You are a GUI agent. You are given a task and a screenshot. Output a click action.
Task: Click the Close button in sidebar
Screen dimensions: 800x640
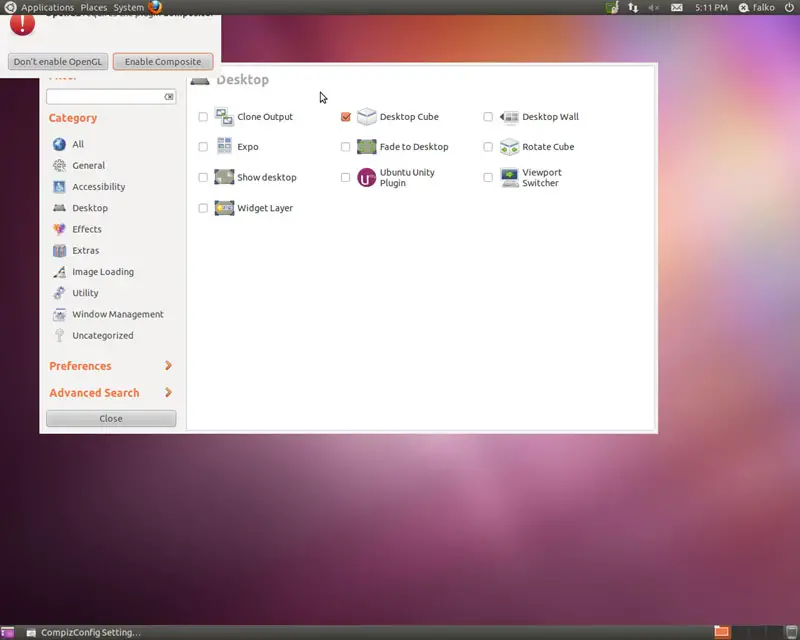[x=111, y=419]
